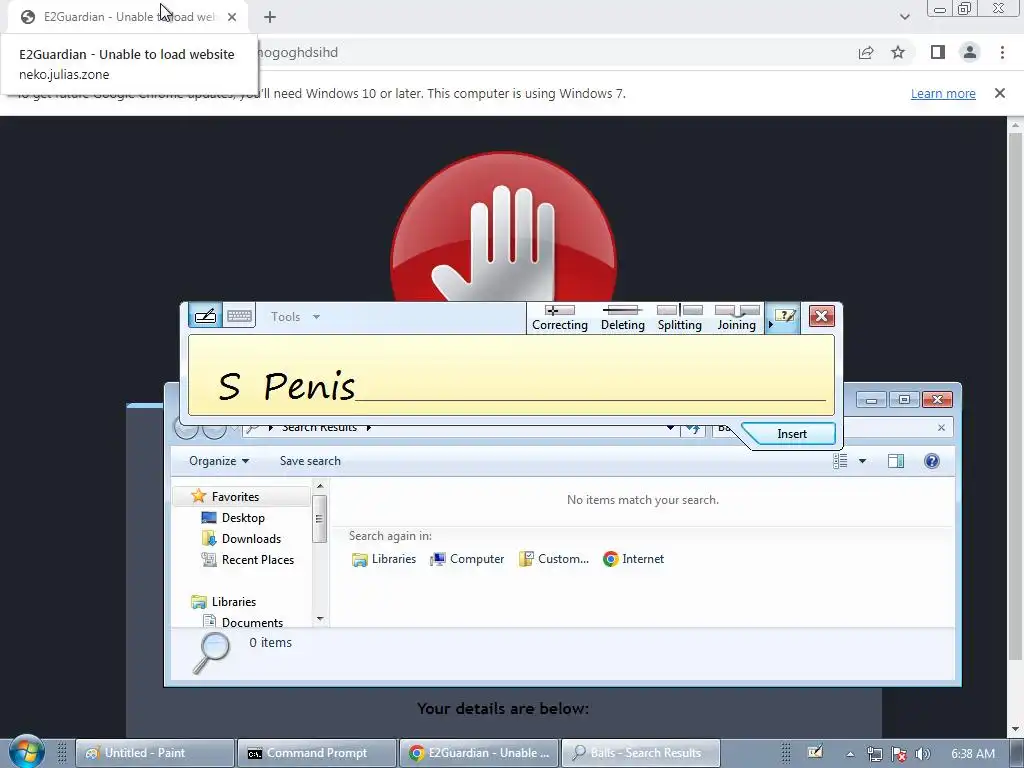
Task: Open Downloads in Favorites
Action: (251, 539)
